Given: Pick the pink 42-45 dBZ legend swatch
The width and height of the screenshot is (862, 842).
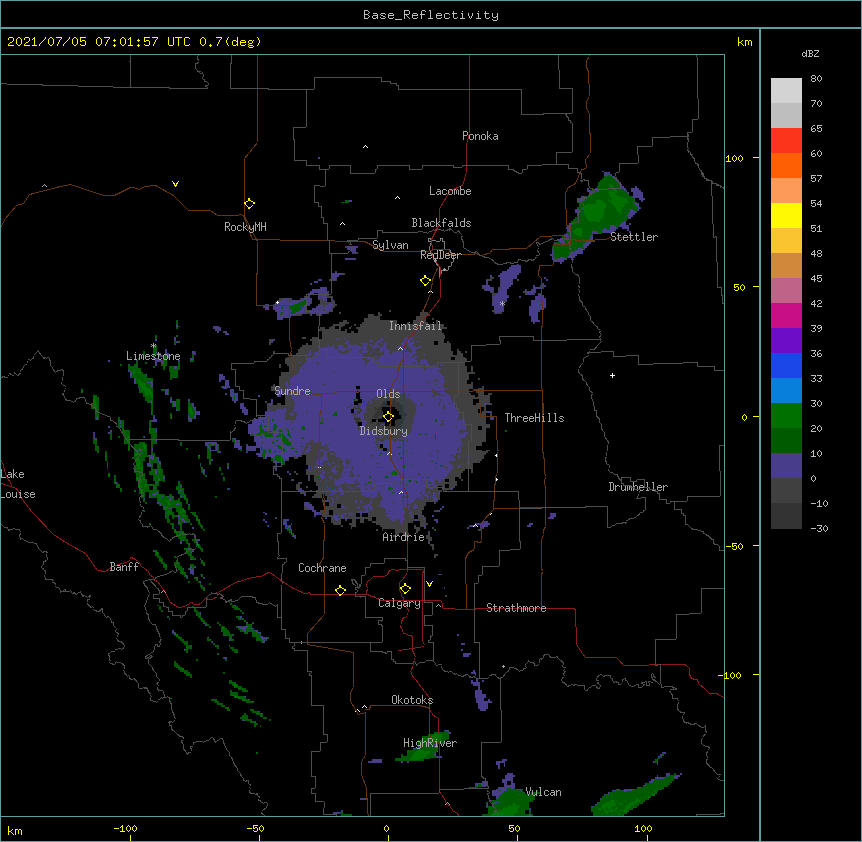Looking at the screenshot, I should click(786, 291).
